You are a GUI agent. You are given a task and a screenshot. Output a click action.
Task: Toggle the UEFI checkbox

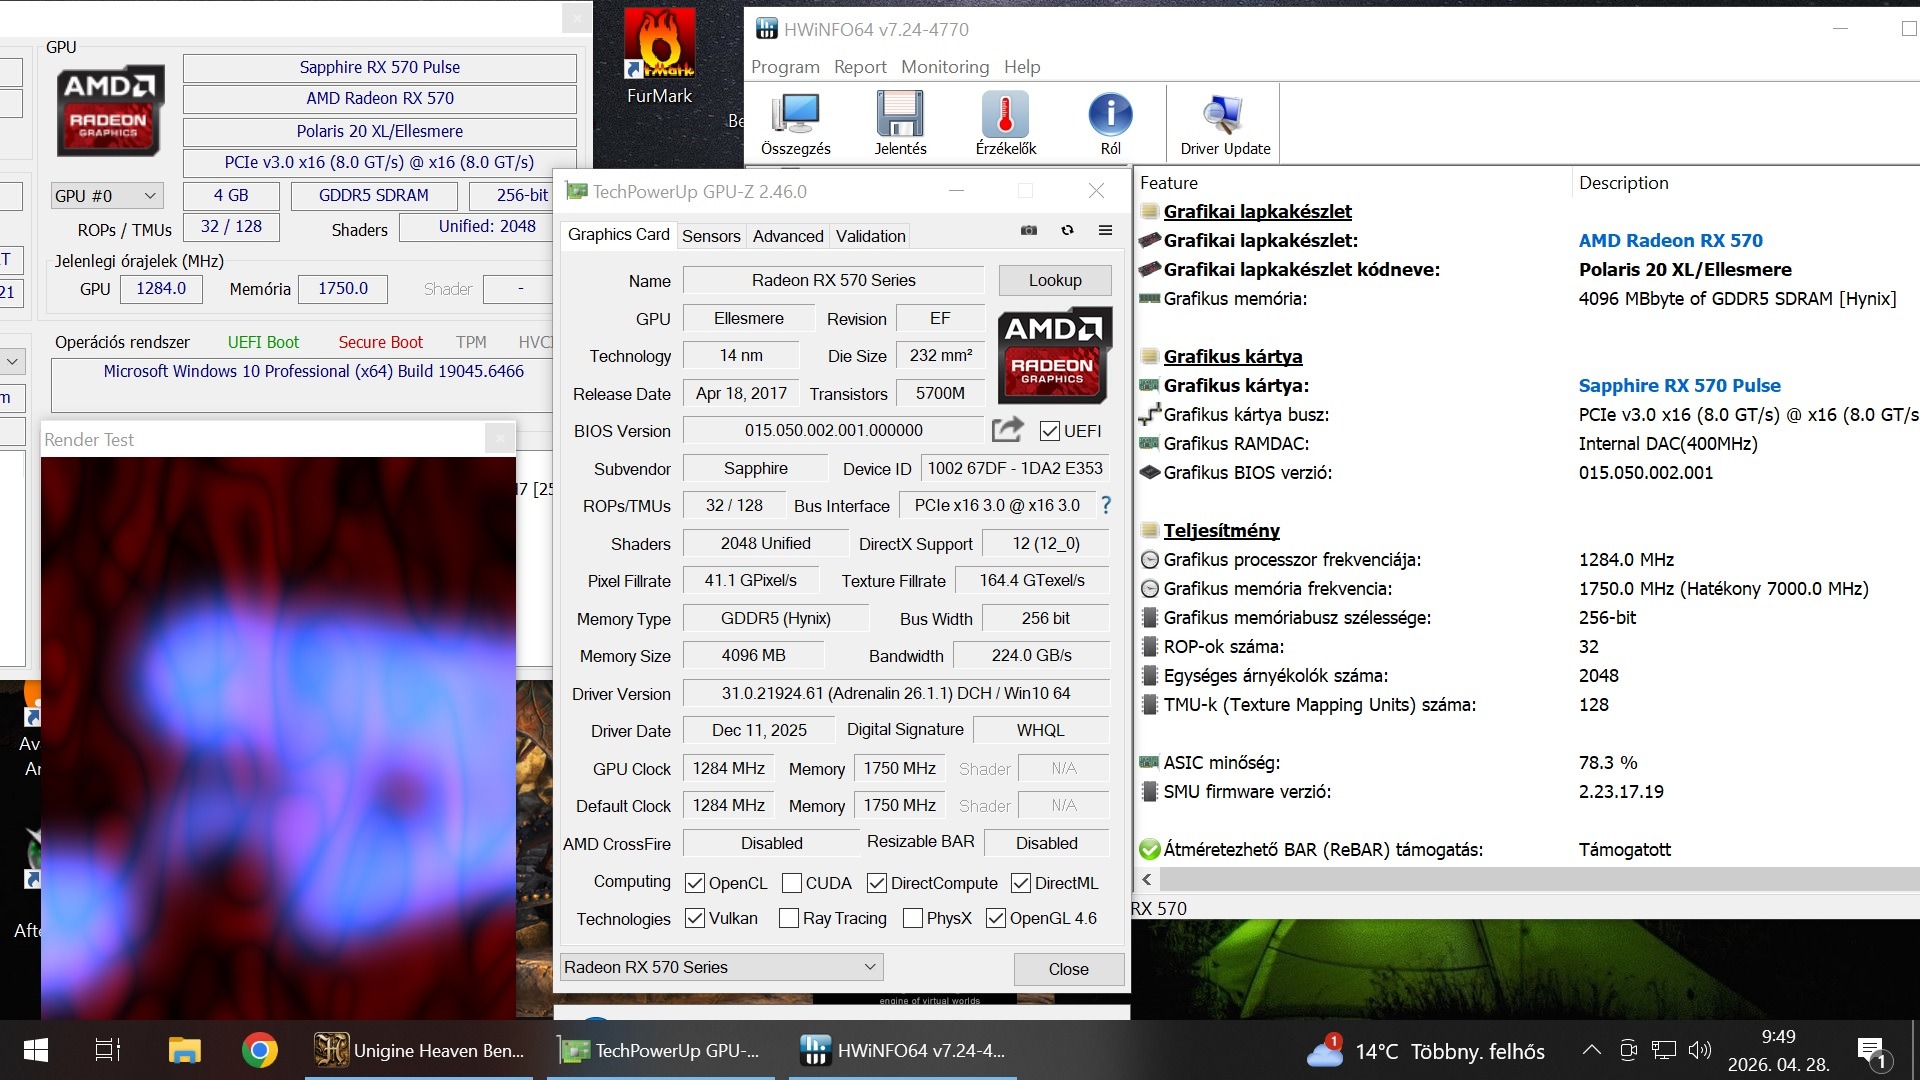tap(1049, 431)
